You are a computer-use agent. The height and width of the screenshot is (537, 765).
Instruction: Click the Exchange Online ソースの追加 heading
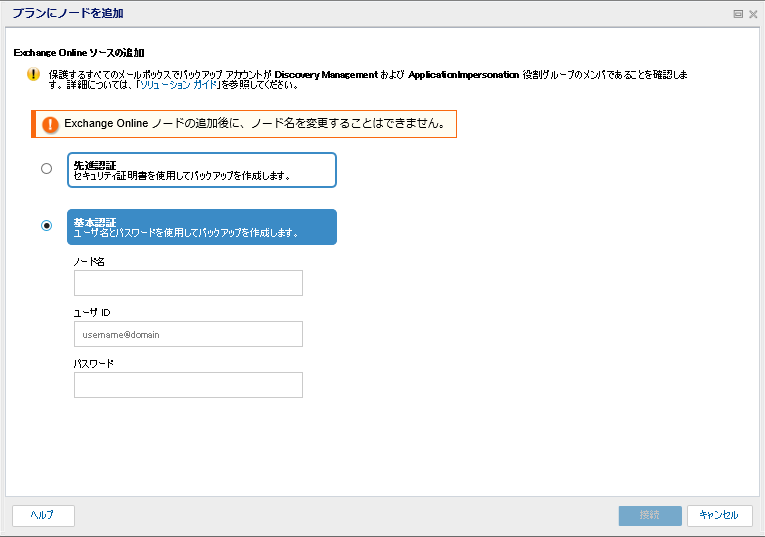79,53
